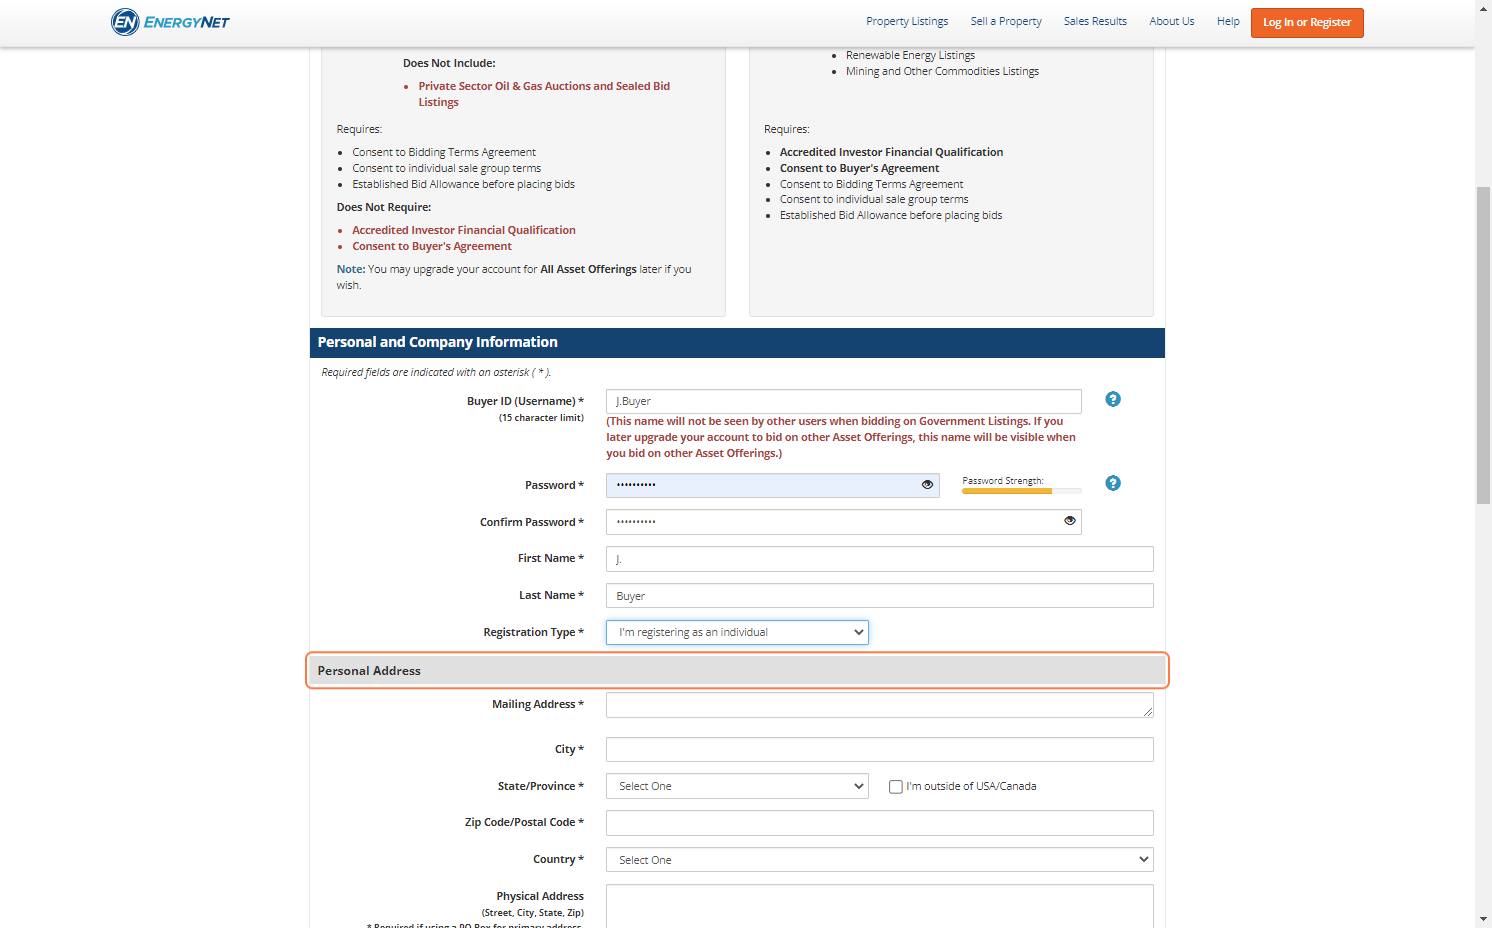Screen dimensions: 1492x928
Task: Click the Mailing Address text area
Action: [x=879, y=705]
